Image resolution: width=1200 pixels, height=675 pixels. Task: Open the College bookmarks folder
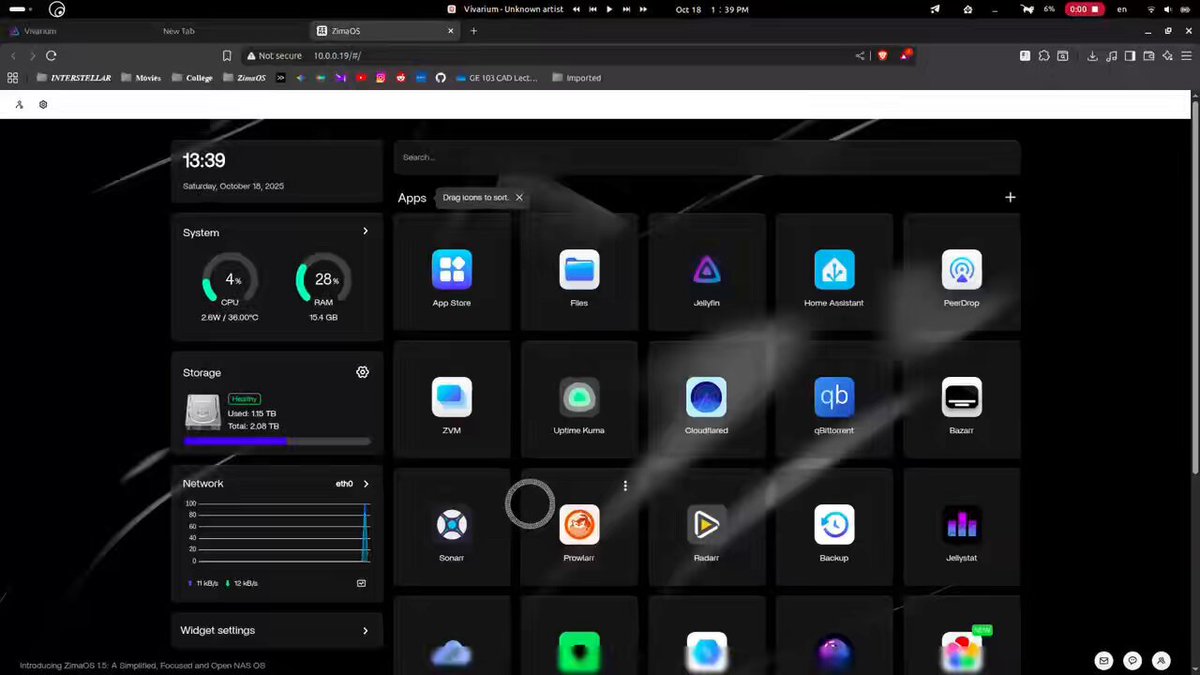[x=192, y=78]
